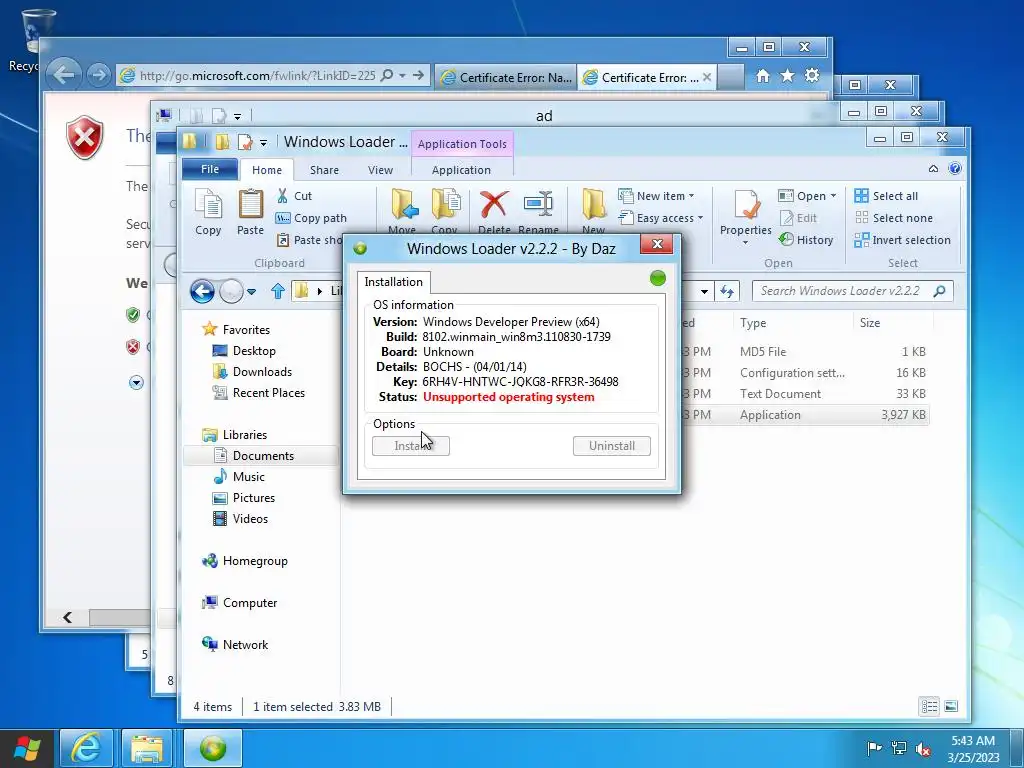
Task: Click Invert selection in ribbon
Action: click(x=903, y=240)
